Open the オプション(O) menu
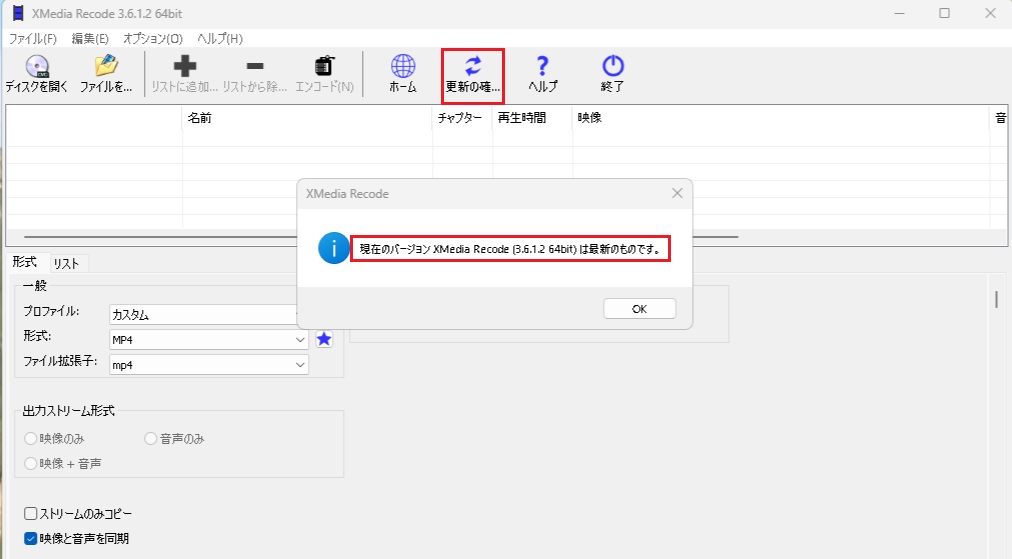This screenshot has height=559, width=1012. tap(153, 39)
